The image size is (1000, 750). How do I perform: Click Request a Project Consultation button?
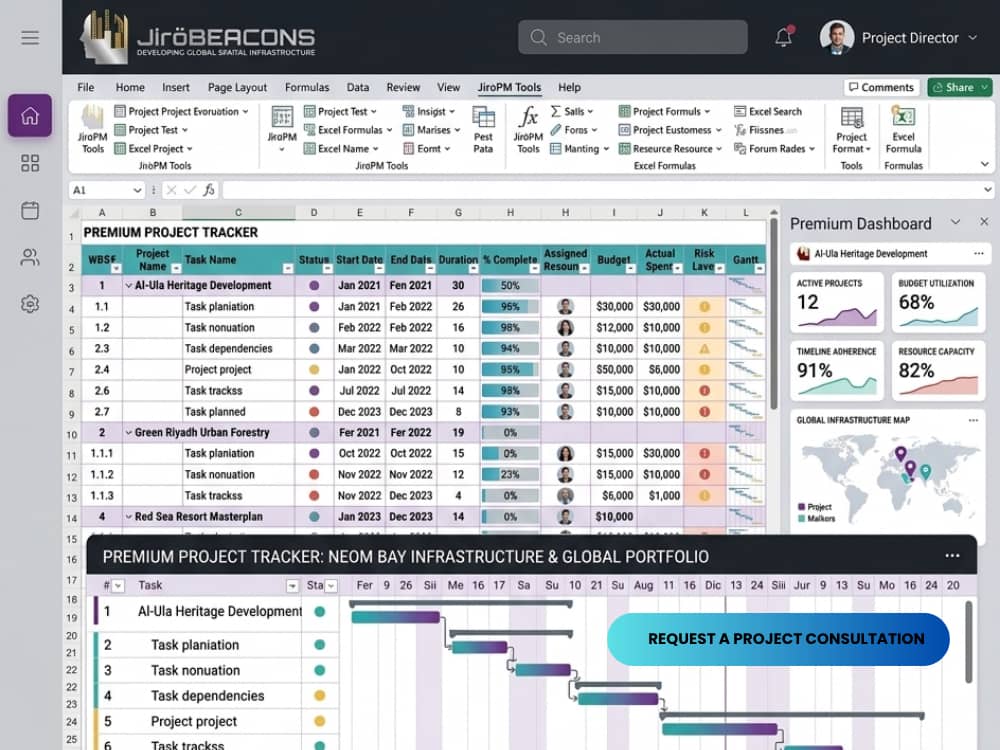tap(778, 639)
